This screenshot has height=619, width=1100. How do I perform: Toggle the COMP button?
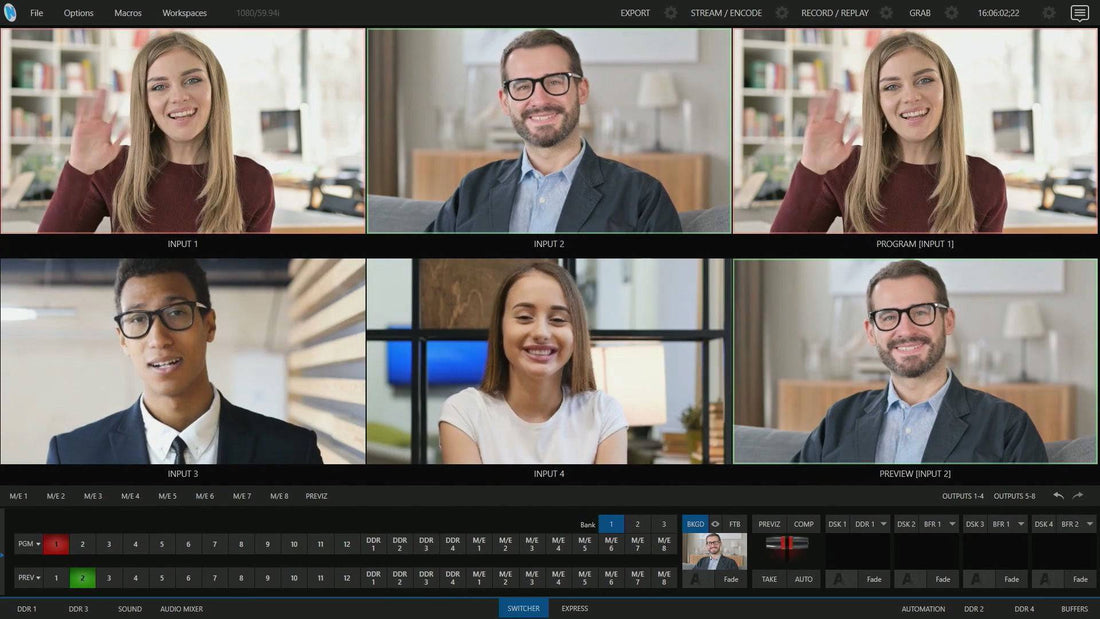(x=803, y=524)
